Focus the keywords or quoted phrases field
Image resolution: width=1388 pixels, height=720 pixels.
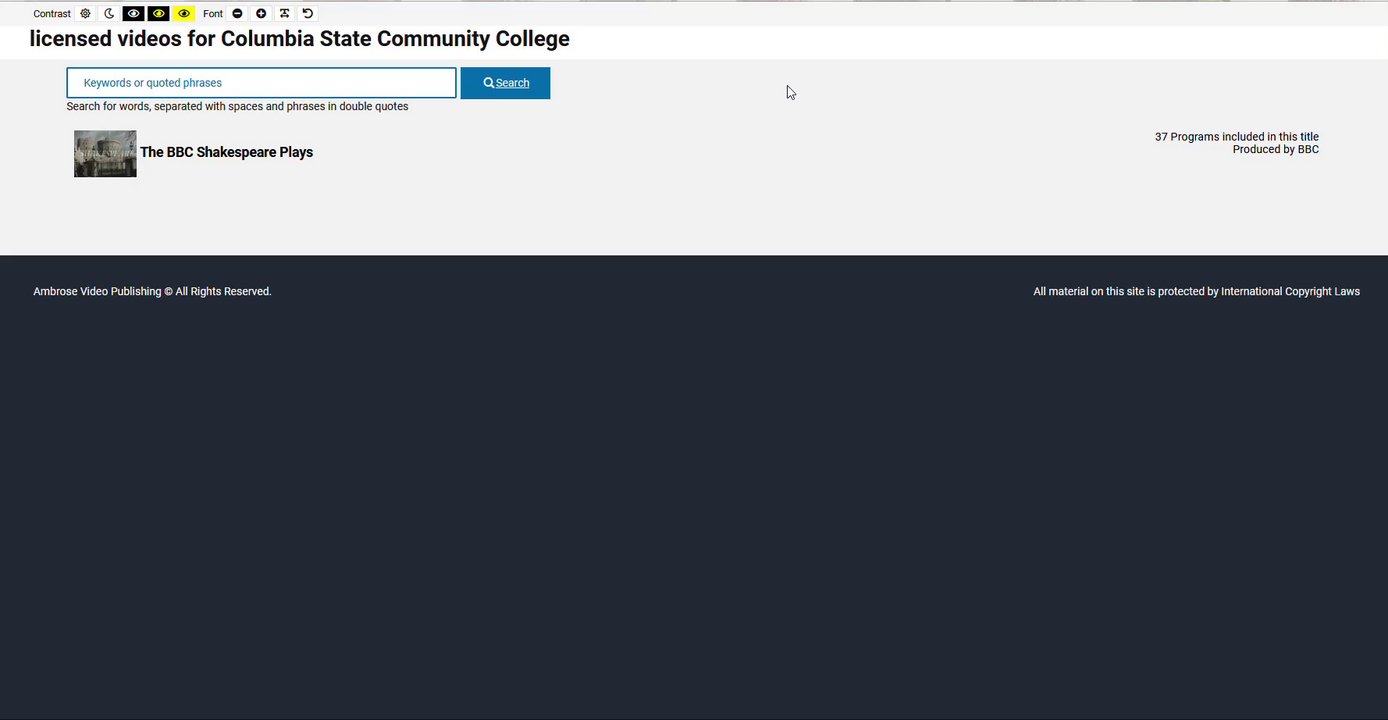click(x=261, y=83)
